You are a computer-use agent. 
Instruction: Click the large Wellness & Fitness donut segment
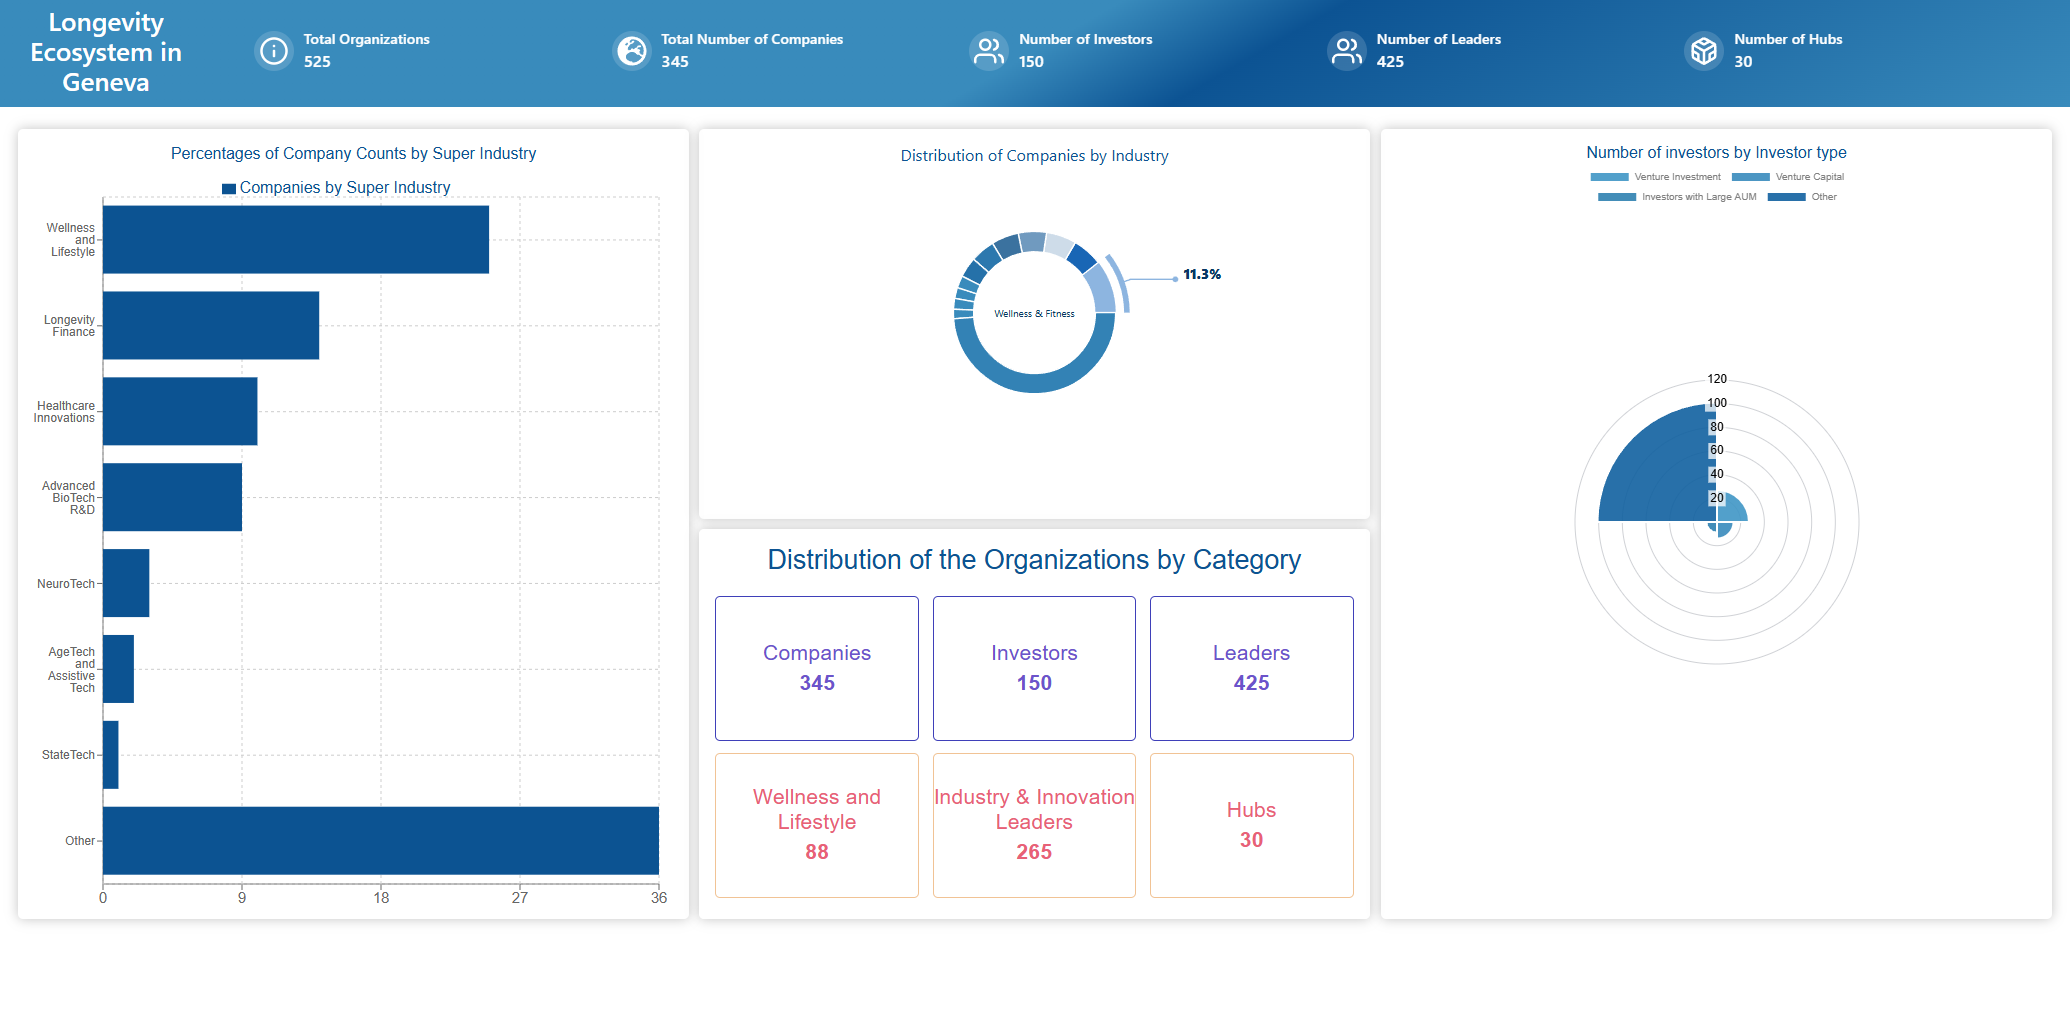pyautogui.click(x=1034, y=382)
